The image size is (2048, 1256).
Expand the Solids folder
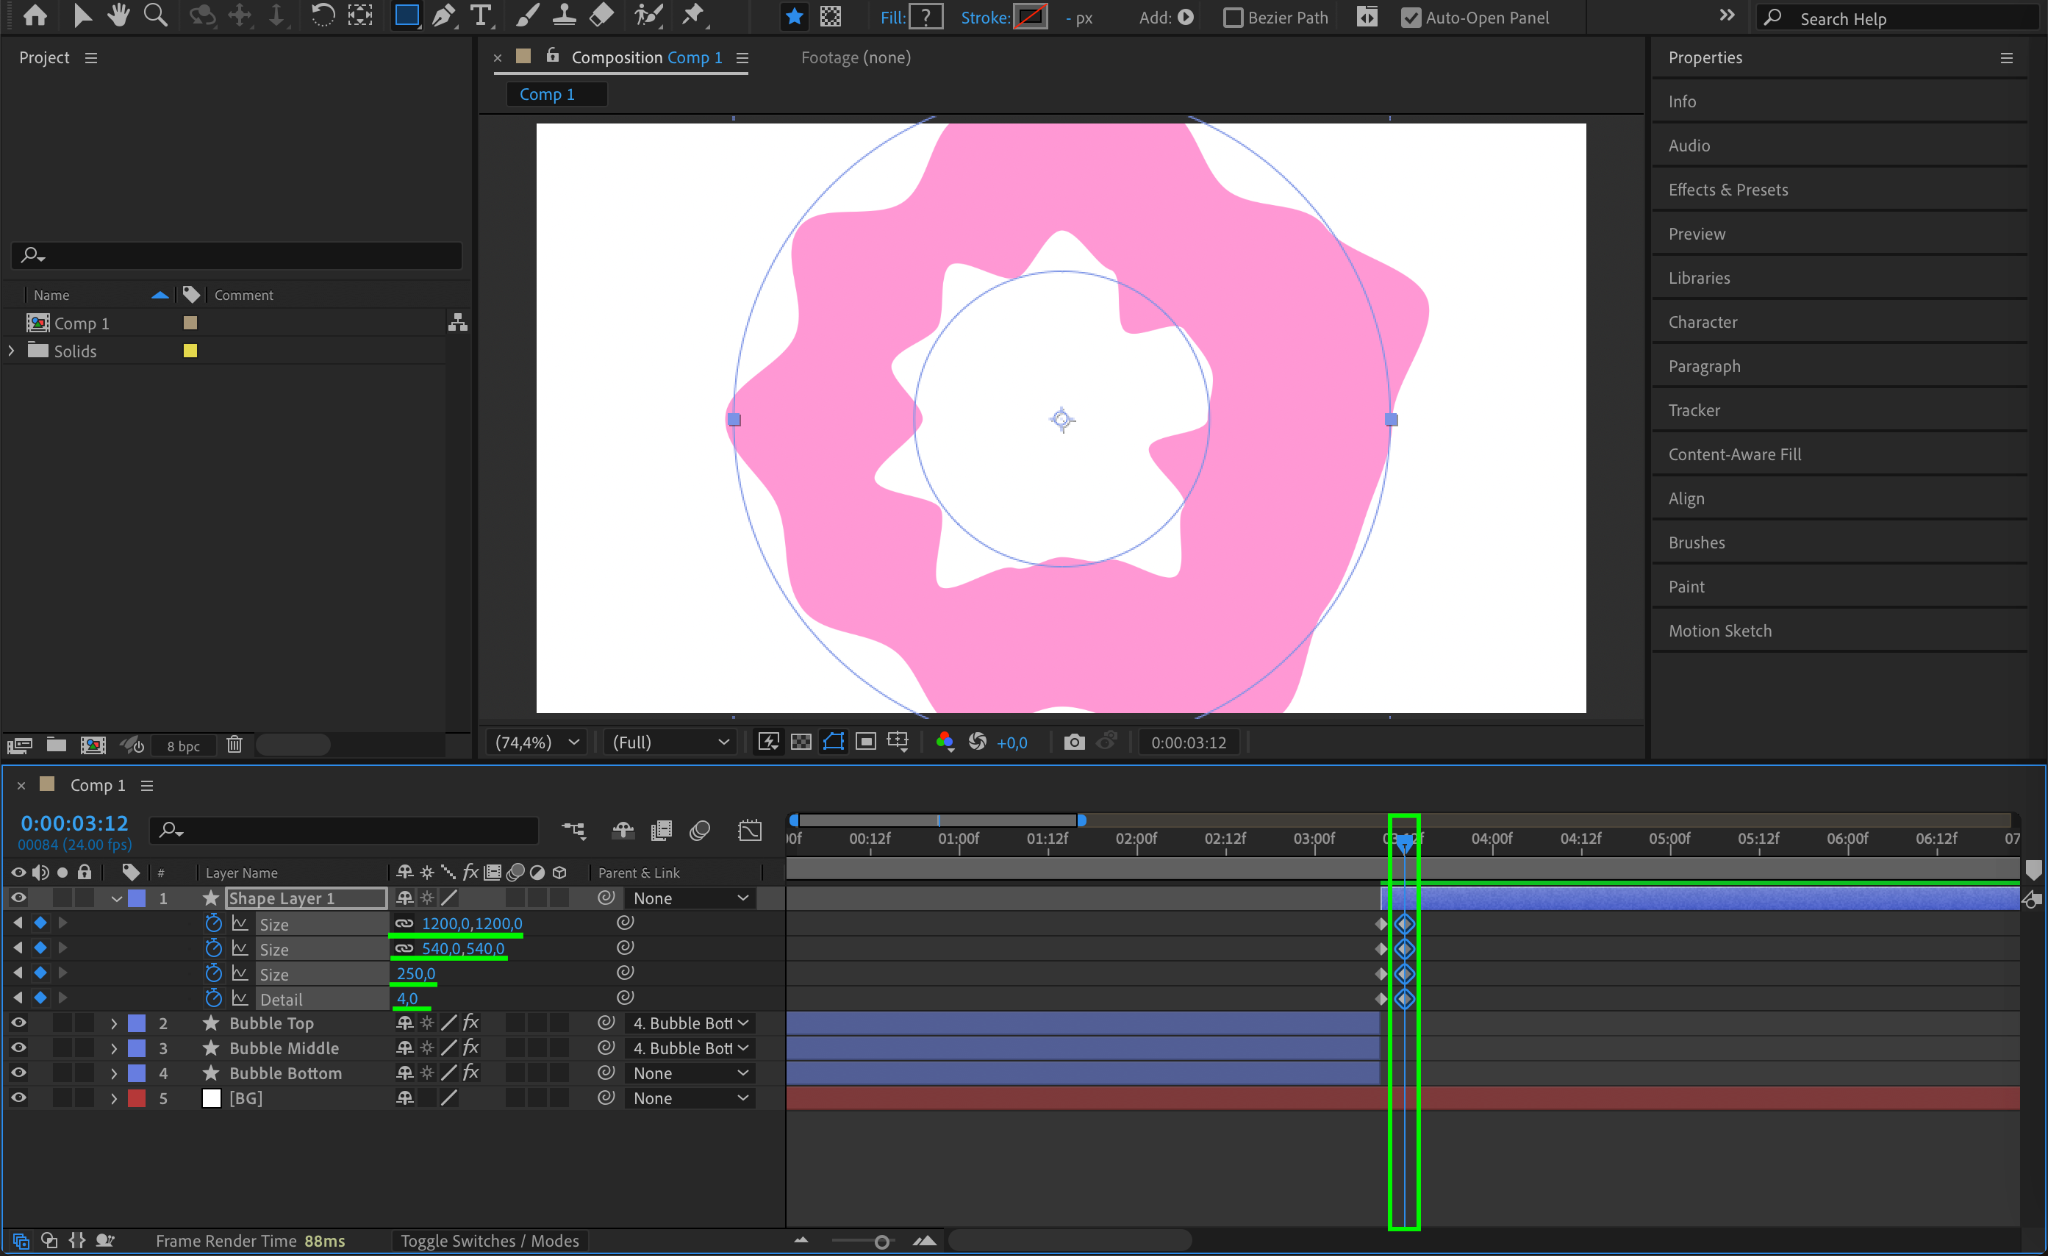12,351
